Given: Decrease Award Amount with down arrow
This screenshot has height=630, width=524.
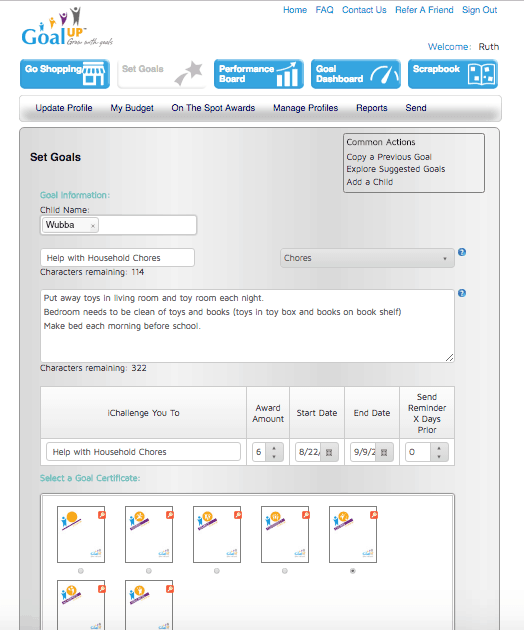Looking at the screenshot, I should click(x=274, y=457).
